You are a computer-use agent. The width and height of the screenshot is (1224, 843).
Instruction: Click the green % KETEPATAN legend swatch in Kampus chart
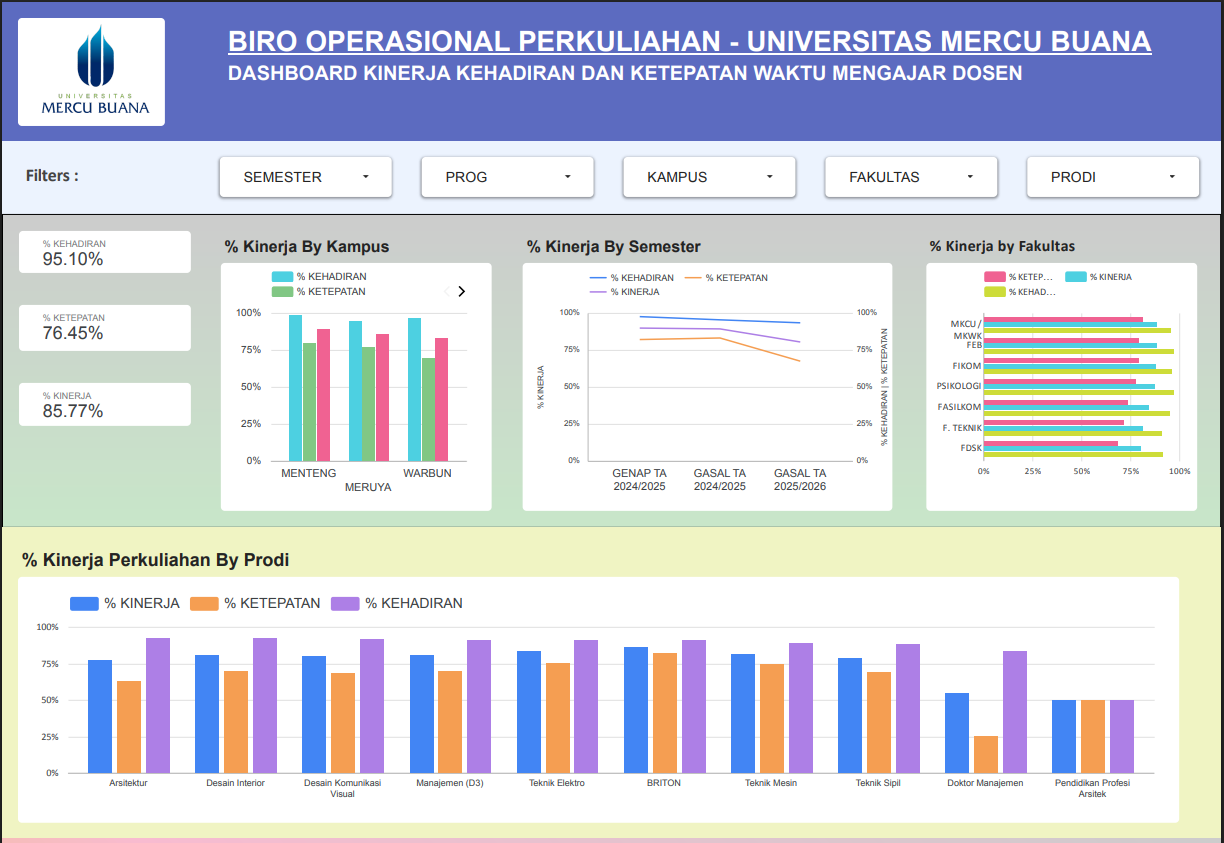[281, 292]
